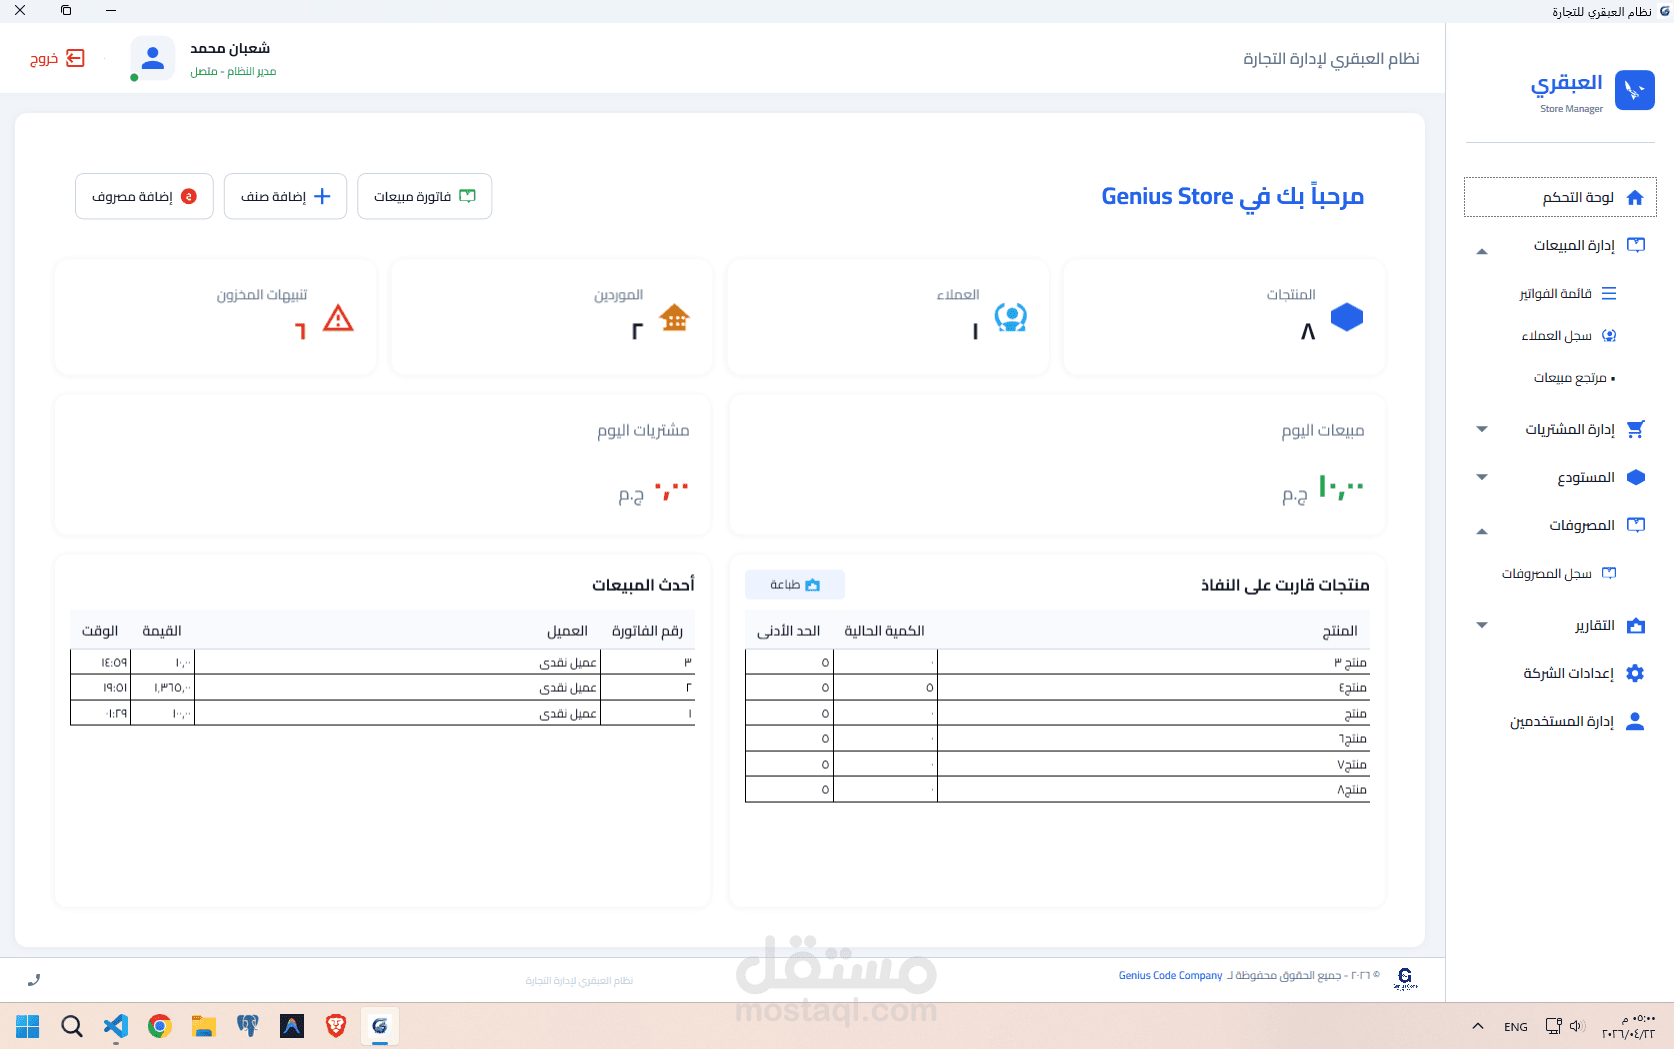Click the العملاء card customer icon

tap(1011, 317)
